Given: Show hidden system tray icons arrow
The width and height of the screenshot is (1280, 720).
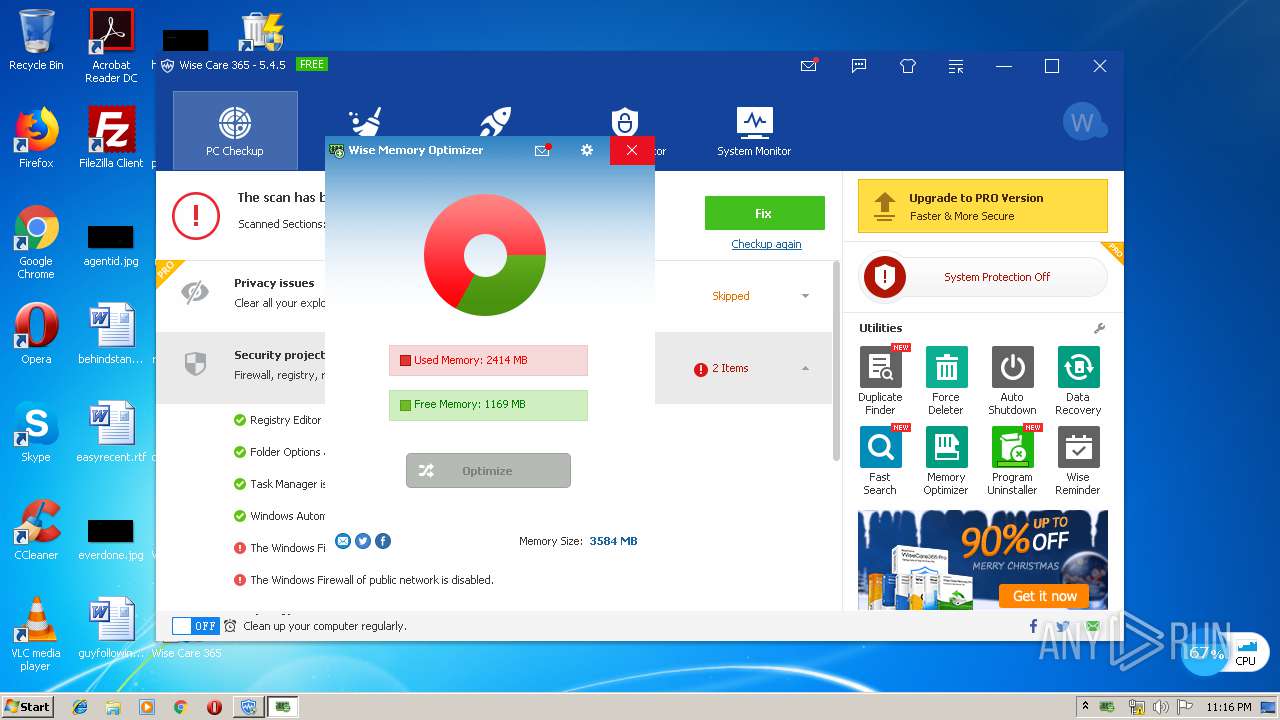Looking at the screenshot, I should tap(1086, 707).
